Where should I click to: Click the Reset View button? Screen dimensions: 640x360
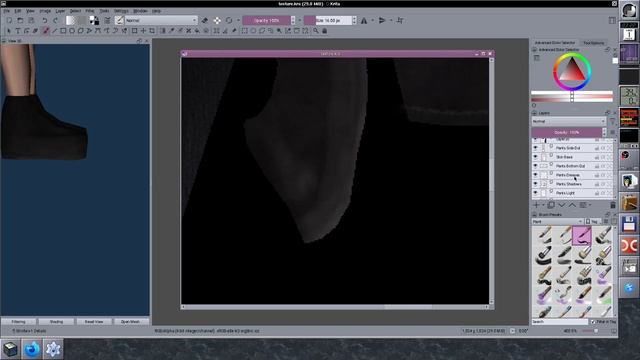click(x=94, y=322)
